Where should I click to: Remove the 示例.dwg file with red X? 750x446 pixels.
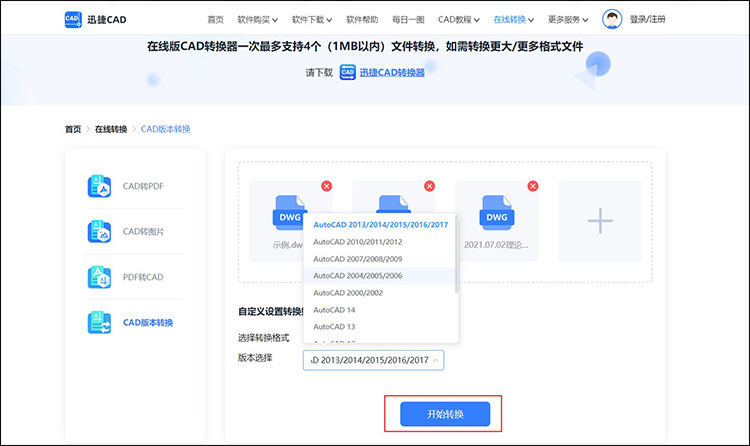(x=327, y=186)
